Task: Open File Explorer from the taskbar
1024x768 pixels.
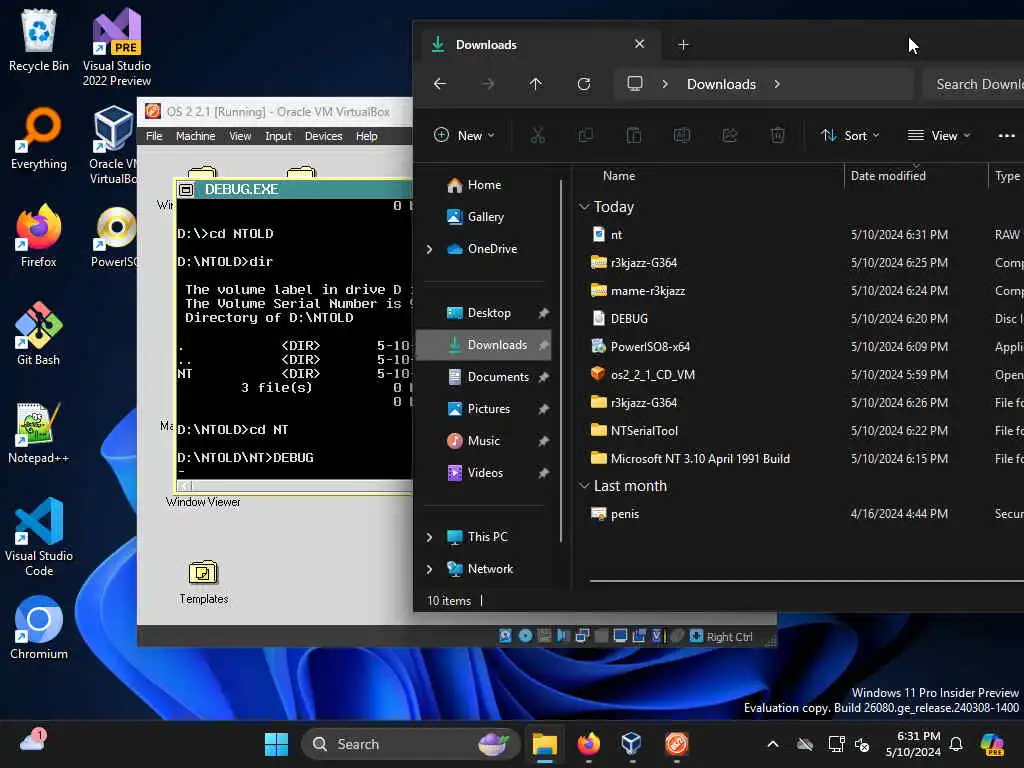Action: 544,744
